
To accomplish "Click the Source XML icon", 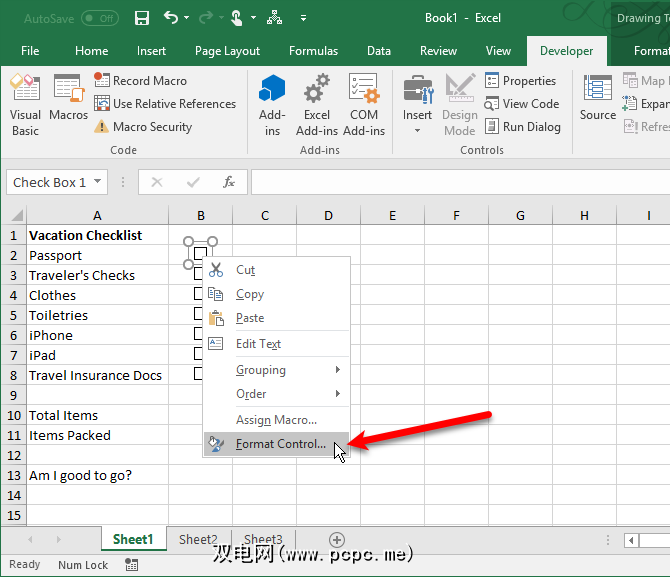I will (598, 98).
